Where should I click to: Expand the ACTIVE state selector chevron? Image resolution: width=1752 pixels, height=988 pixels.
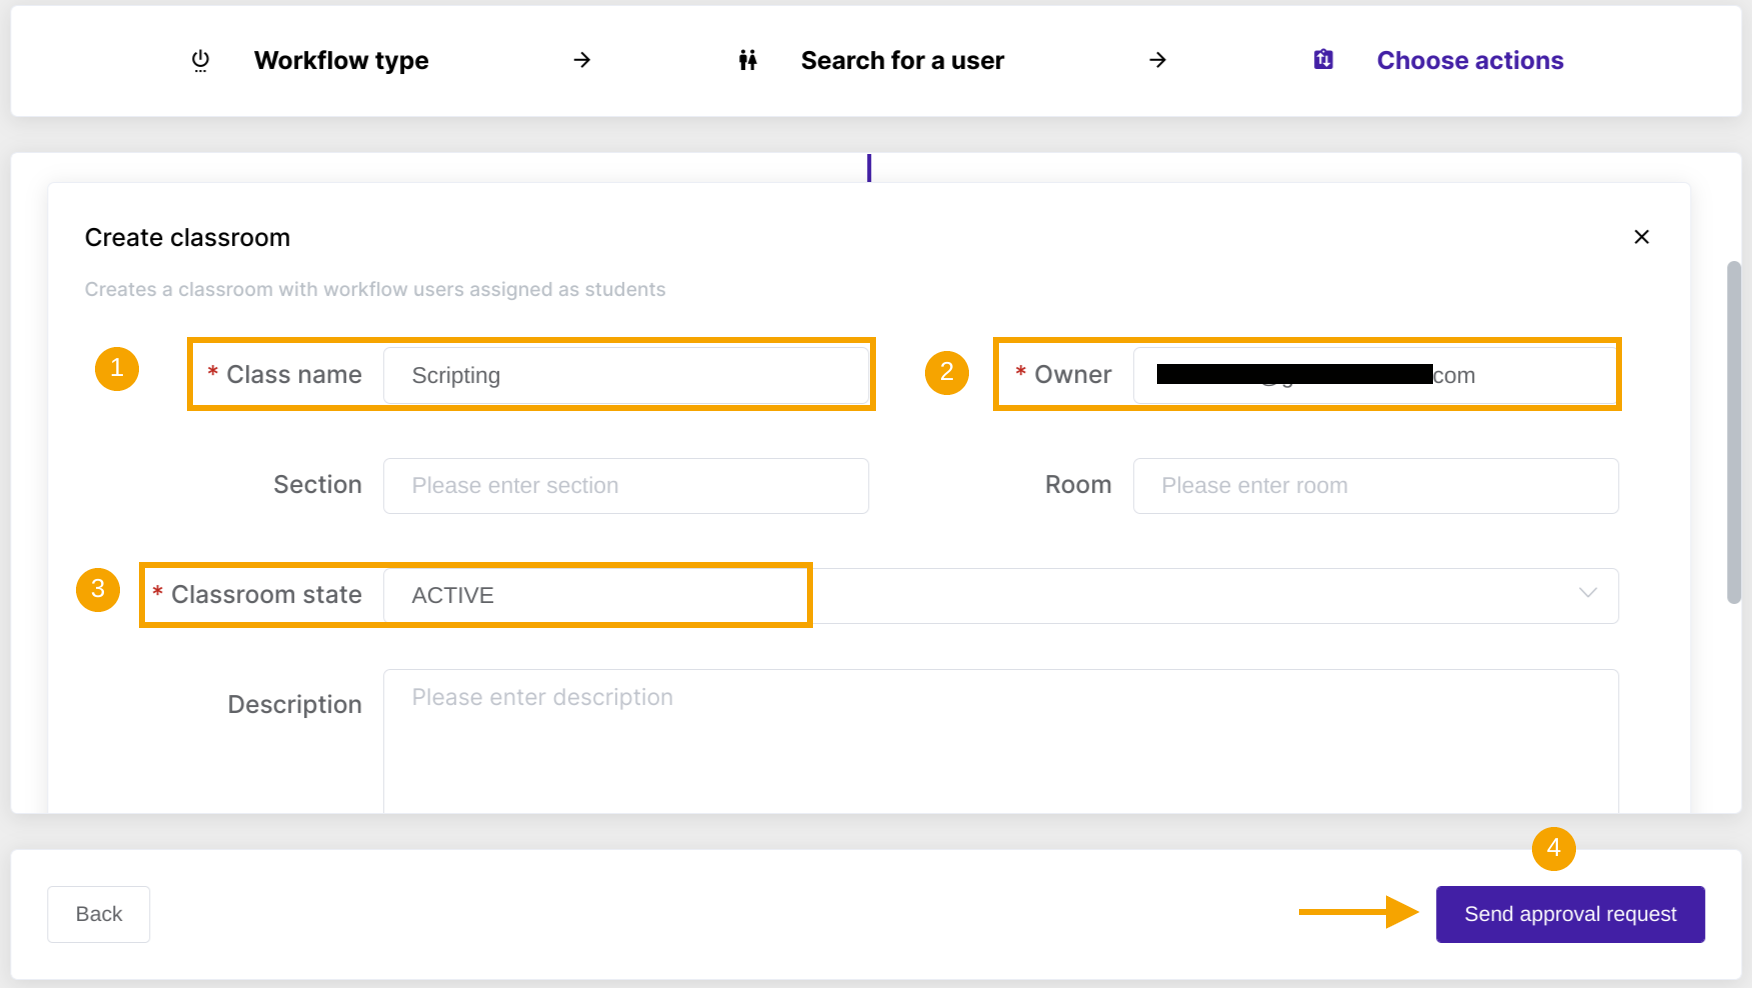[x=1589, y=594]
